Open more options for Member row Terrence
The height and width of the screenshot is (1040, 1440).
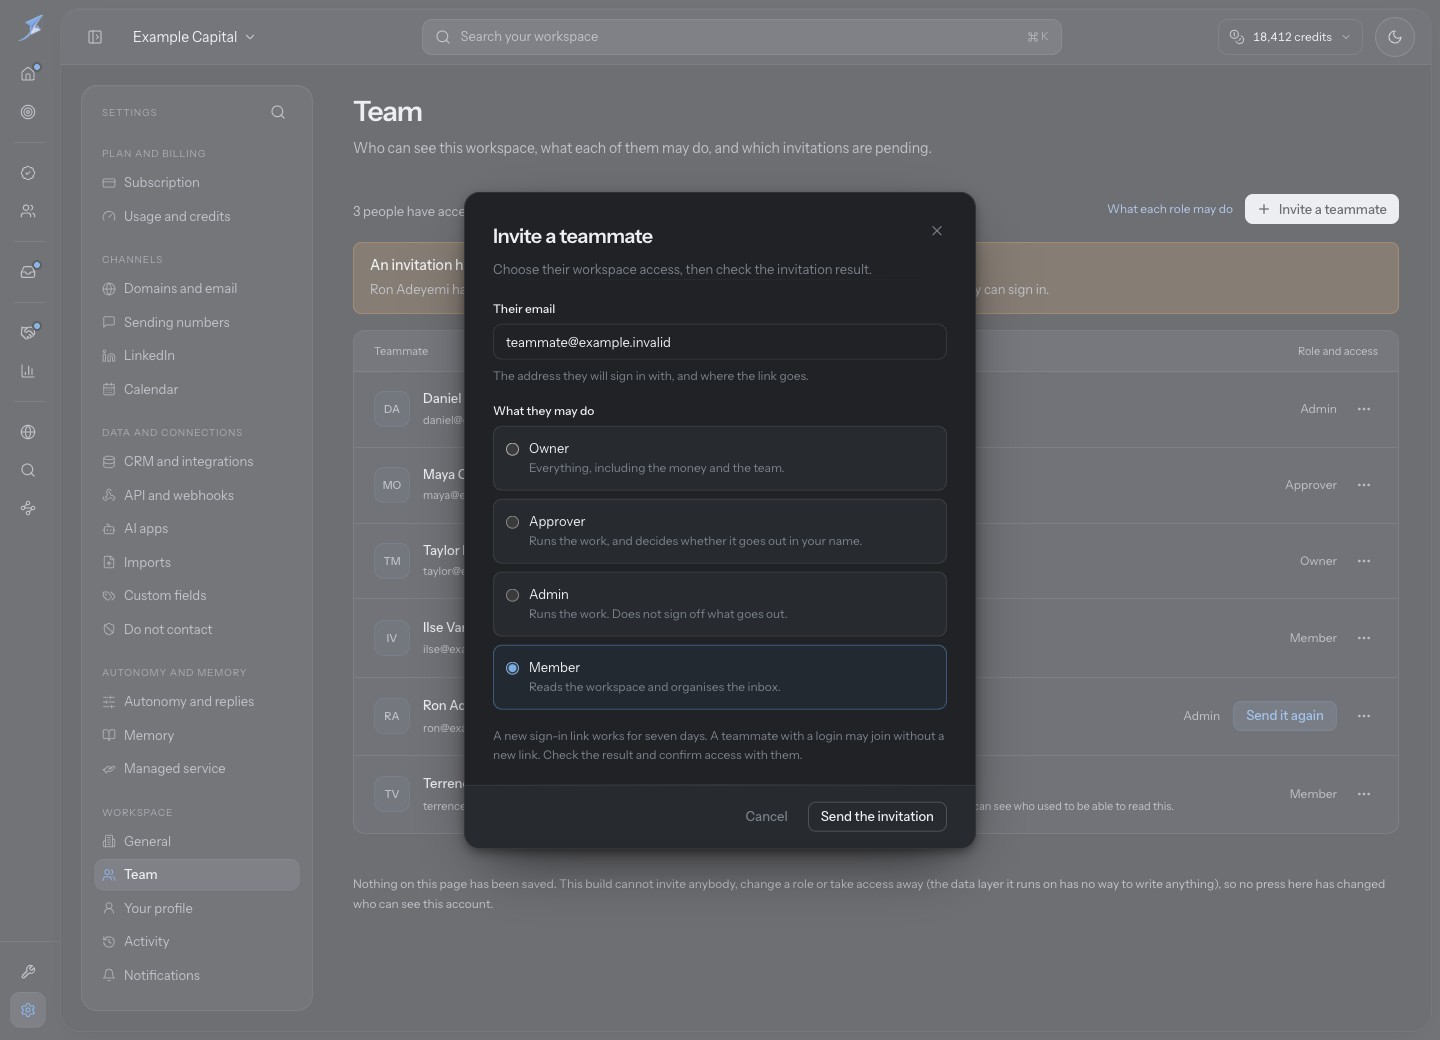(1364, 794)
